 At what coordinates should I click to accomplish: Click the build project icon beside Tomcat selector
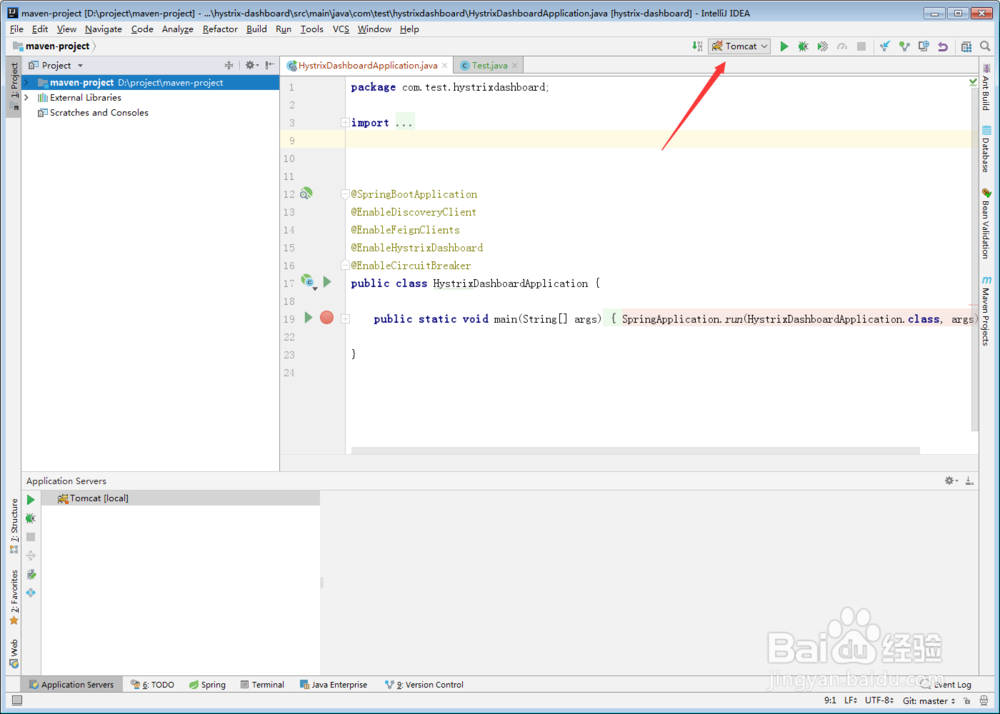697,46
